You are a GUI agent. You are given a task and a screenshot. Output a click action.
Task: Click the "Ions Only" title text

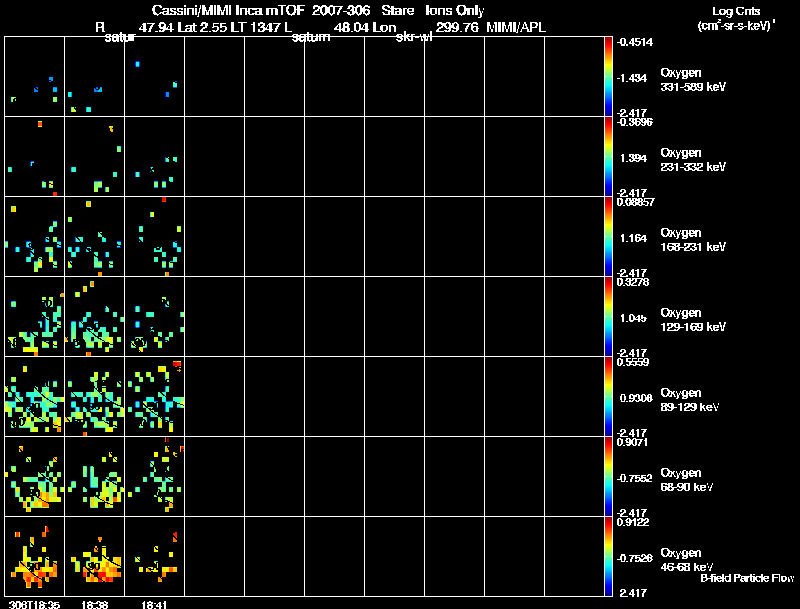tap(455, 10)
